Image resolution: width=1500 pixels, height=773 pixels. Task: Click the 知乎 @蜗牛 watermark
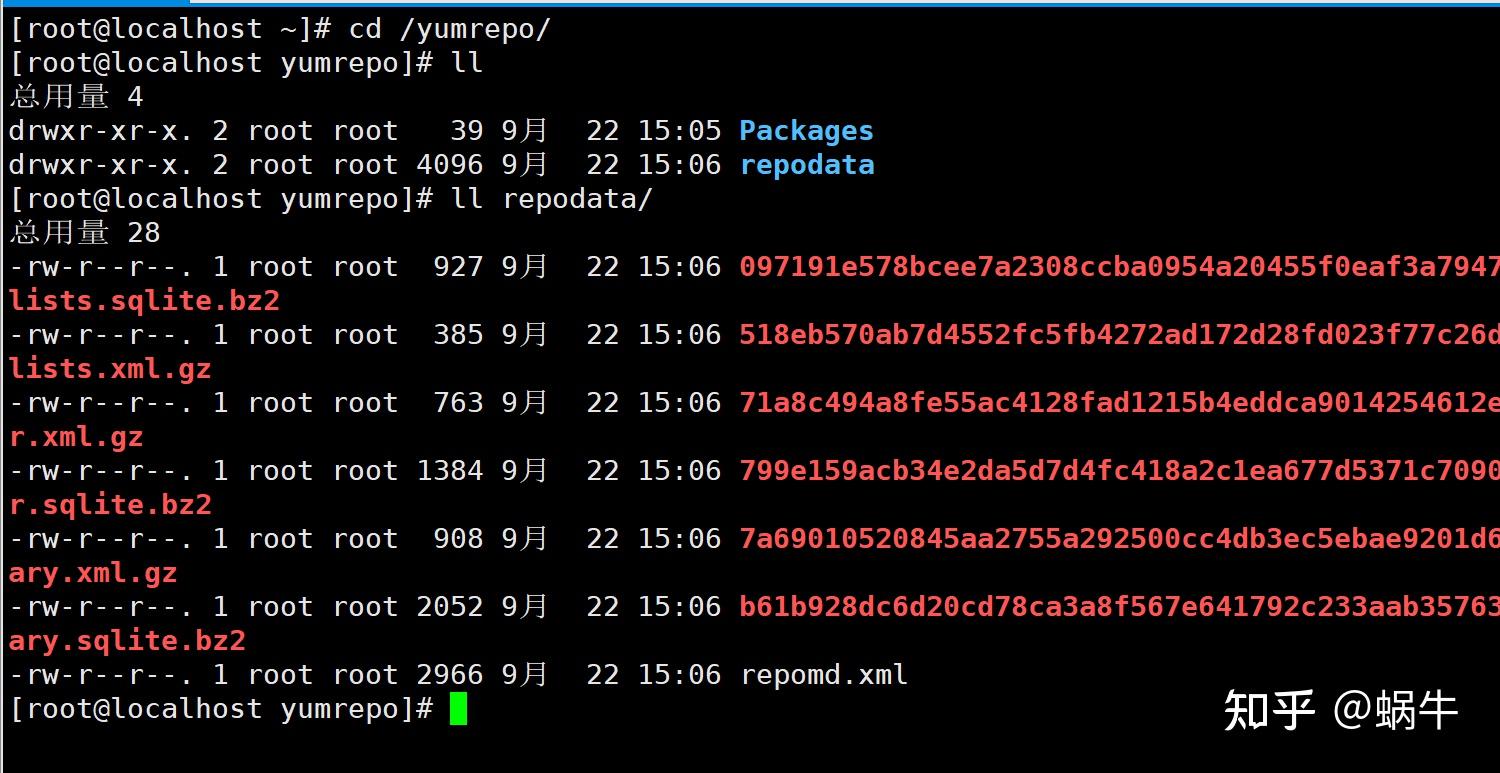(x=1341, y=710)
